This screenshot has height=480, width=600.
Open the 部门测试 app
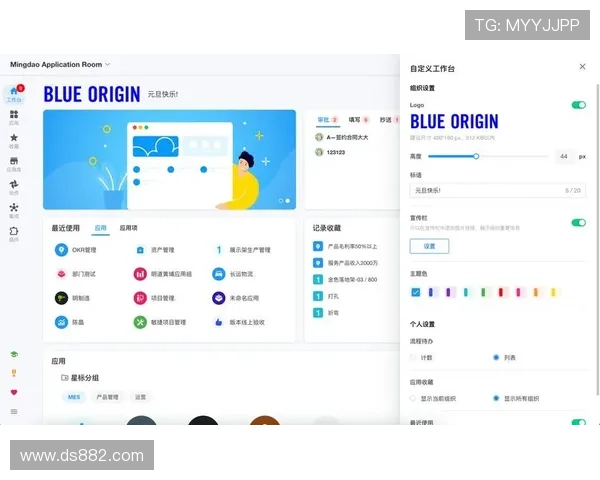point(76,274)
